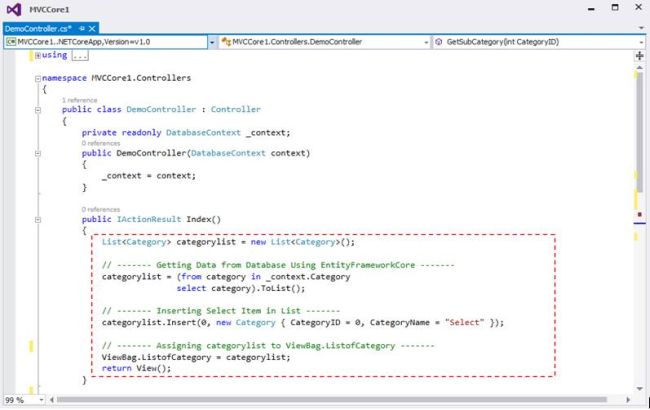This screenshot has height=410, width=650.
Task: Collapse the Index() method block
Action: 38,220
